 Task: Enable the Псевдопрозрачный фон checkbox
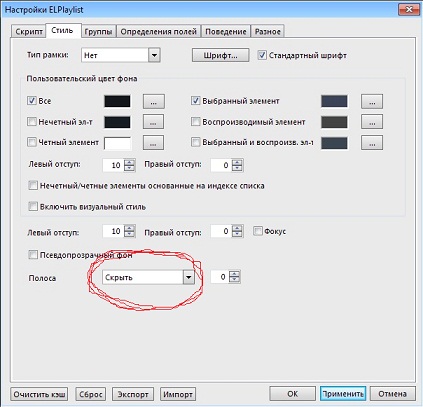(x=33, y=255)
